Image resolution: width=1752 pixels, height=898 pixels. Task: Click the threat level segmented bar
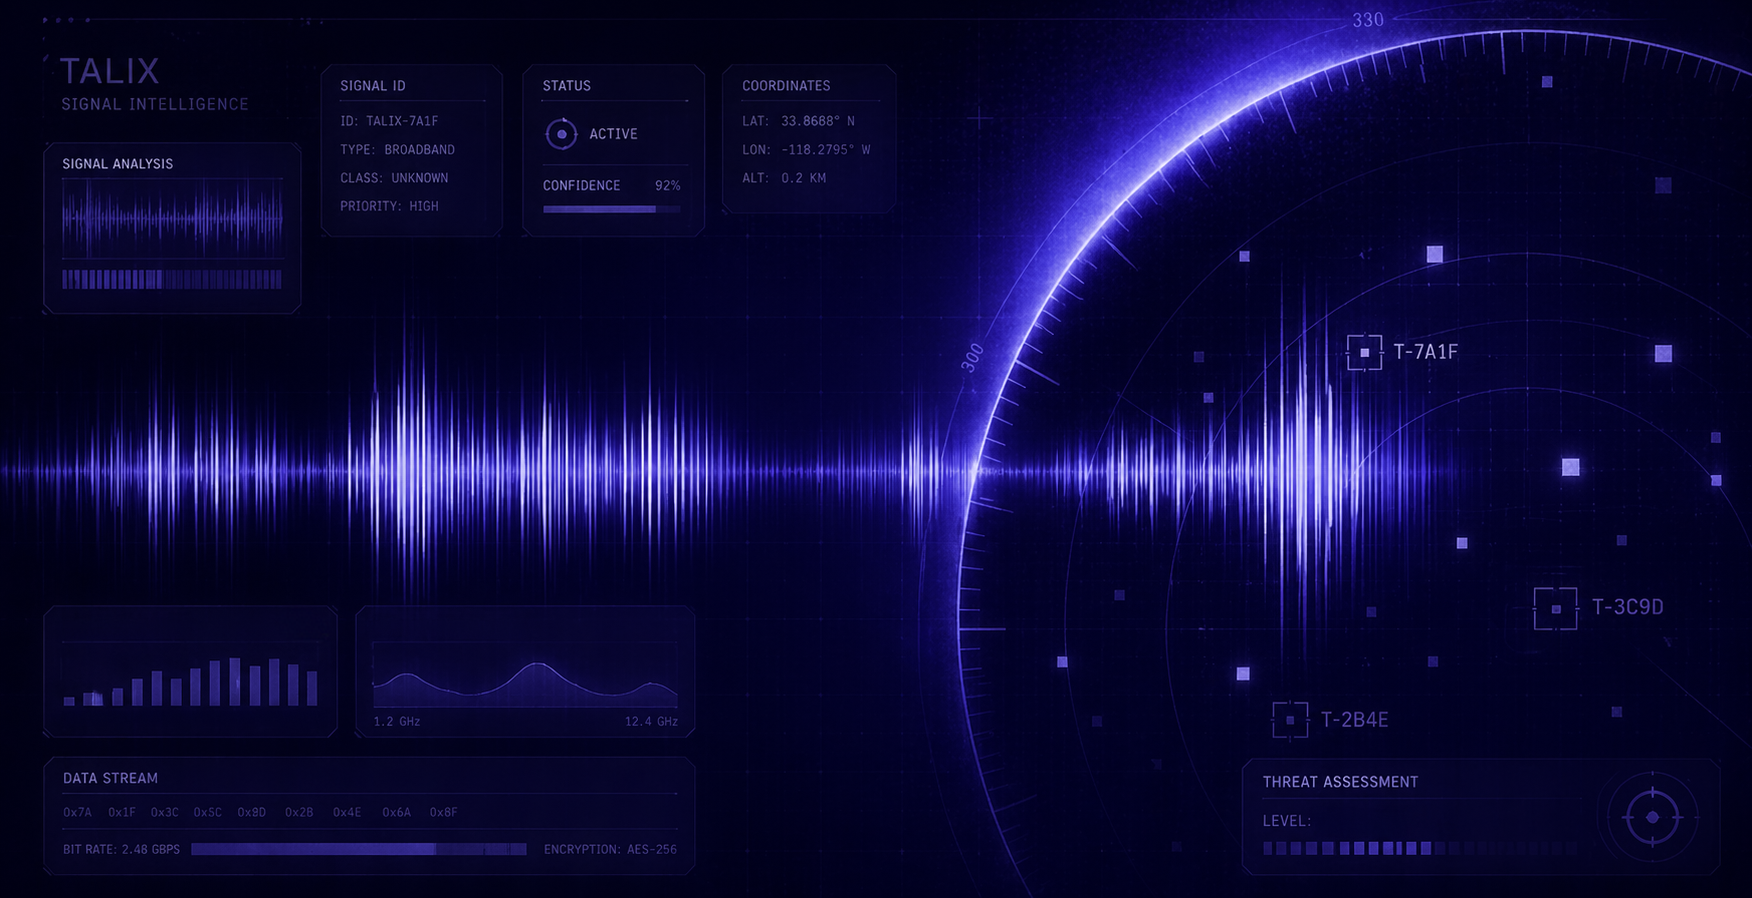point(1420,848)
